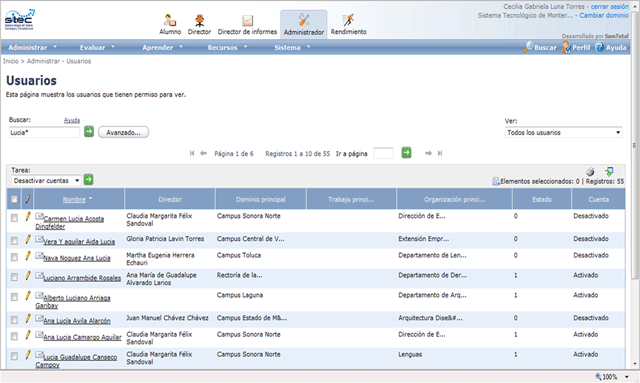
Task: Click pencil edit icon for Ana Lucía Avila Alarcón
Action: [28, 318]
